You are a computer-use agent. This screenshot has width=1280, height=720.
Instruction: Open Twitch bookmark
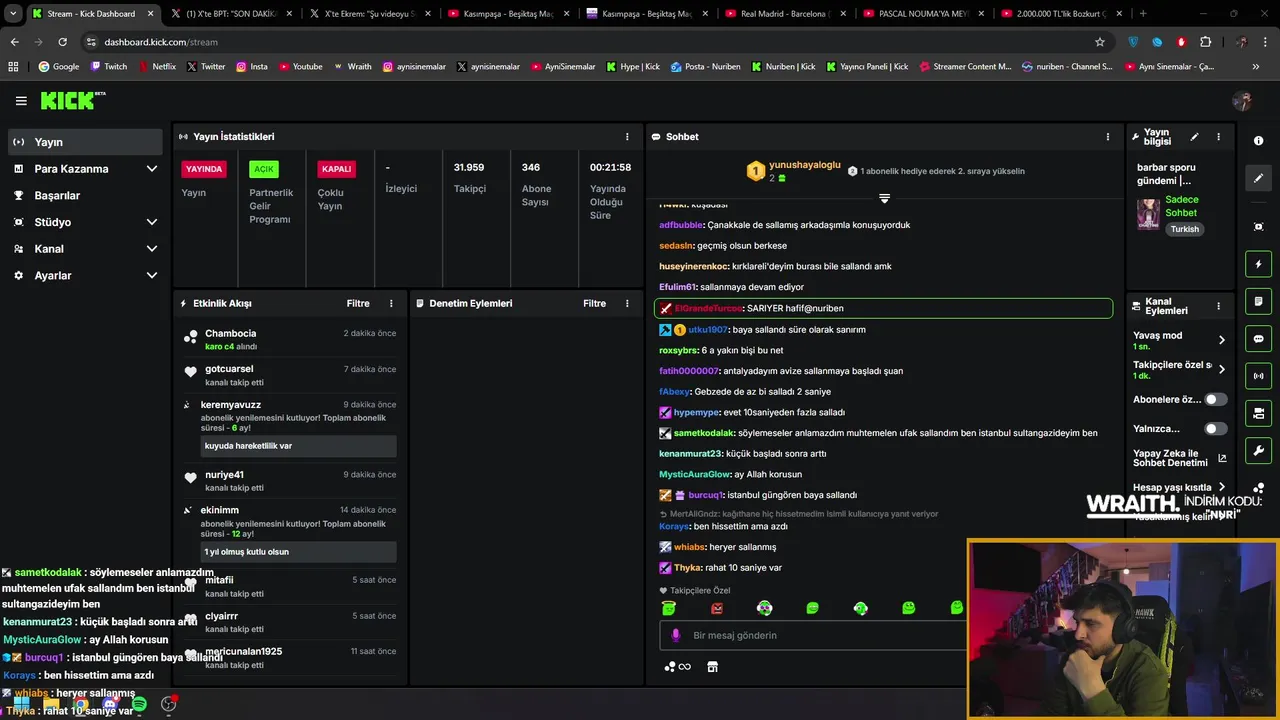[x=109, y=67]
